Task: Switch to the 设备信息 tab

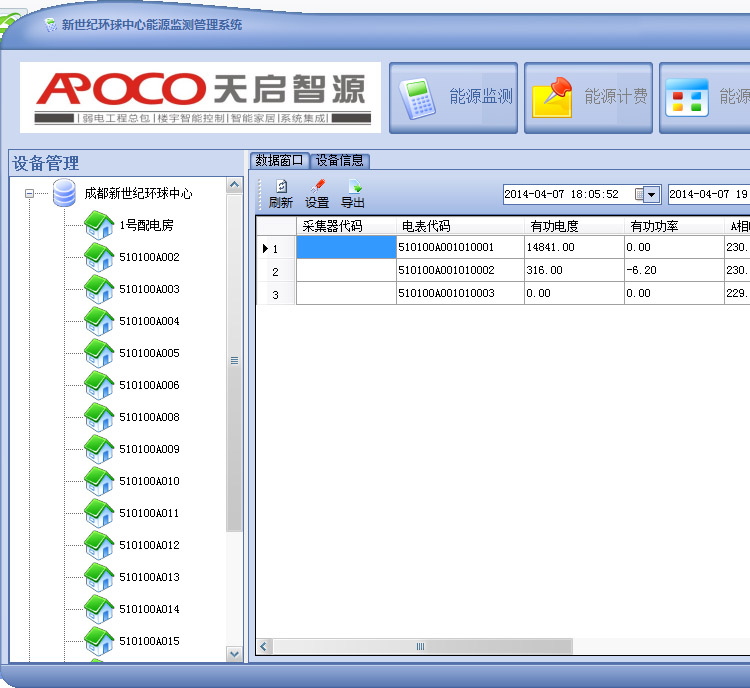Action: coord(340,160)
